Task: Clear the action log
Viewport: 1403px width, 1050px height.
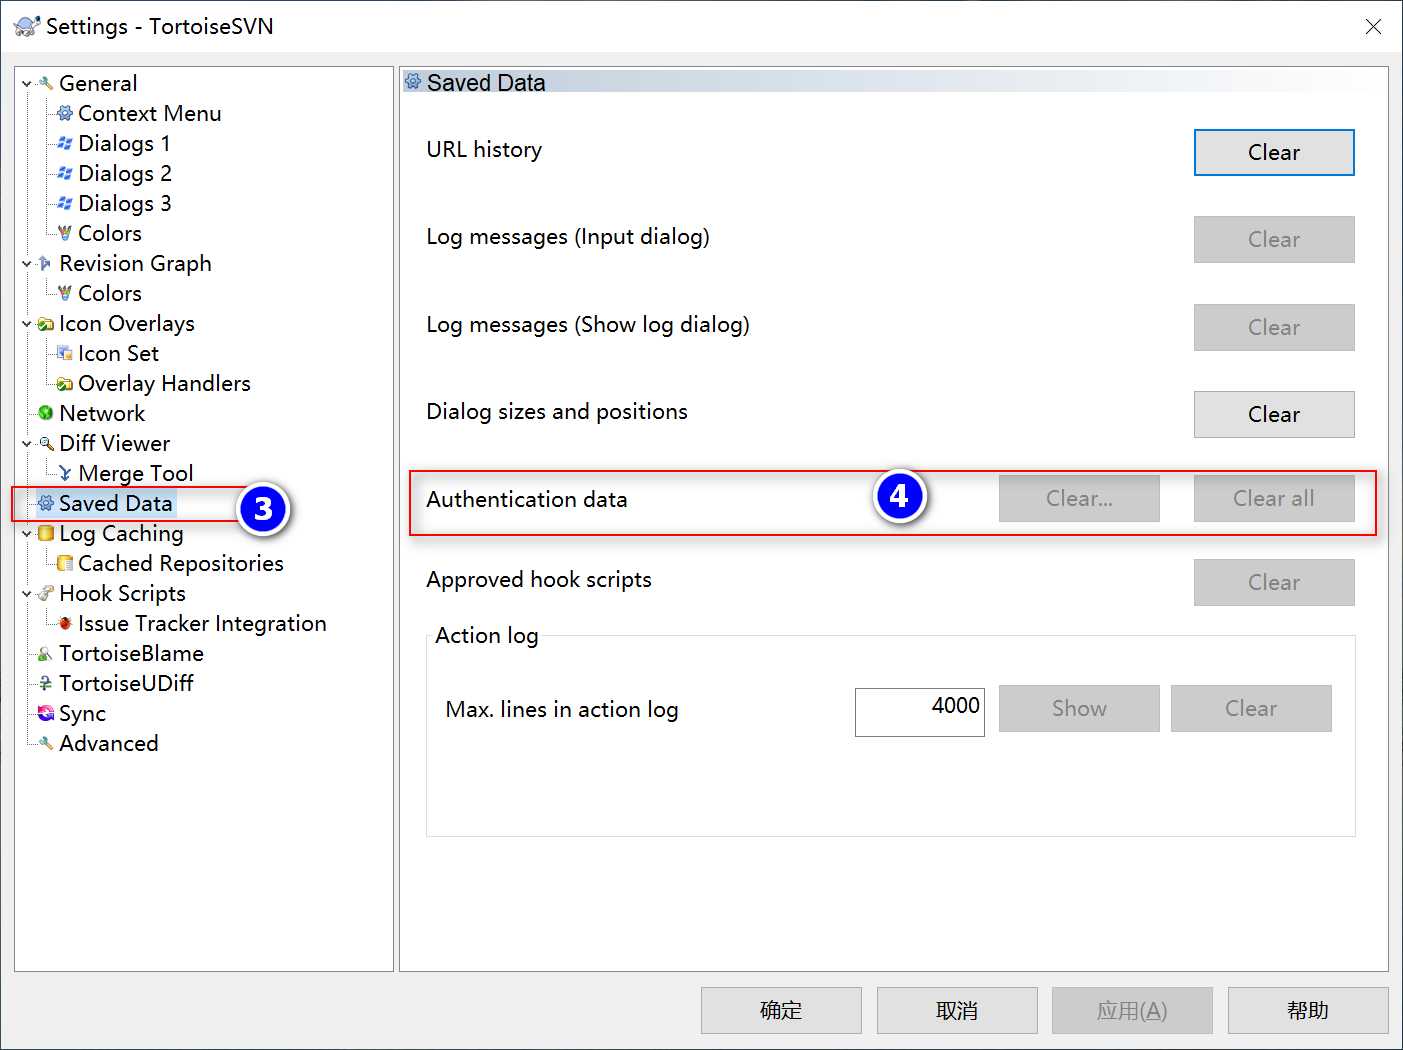Action: point(1251,708)
